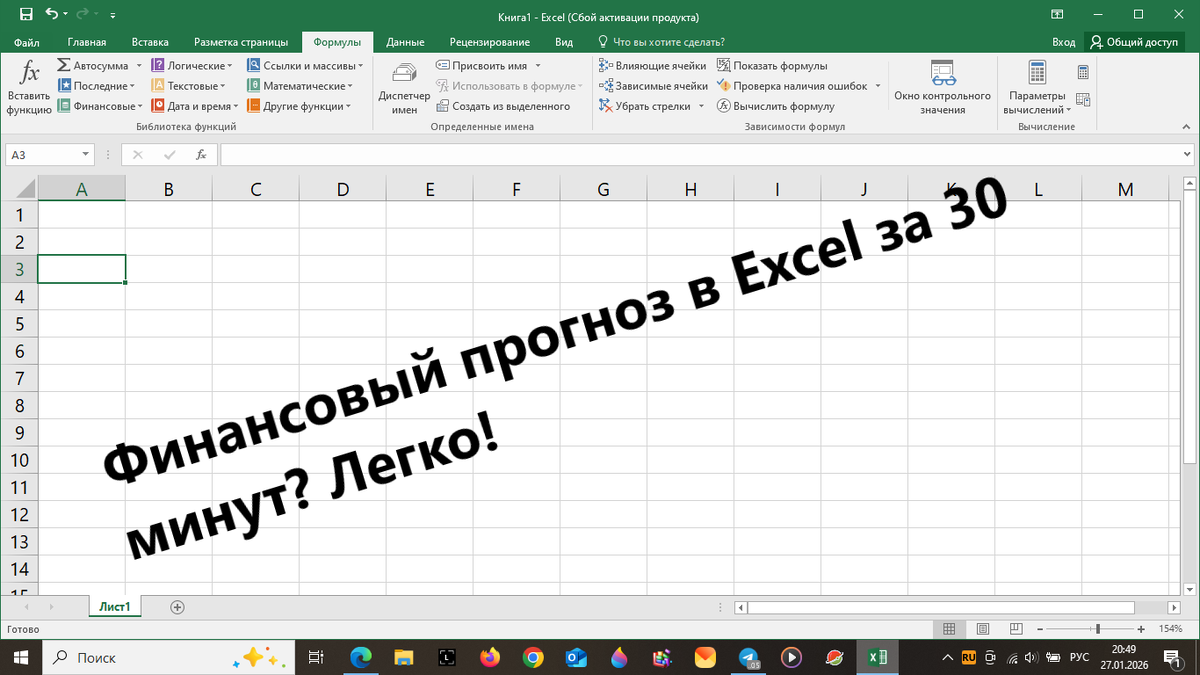Switch to the Вставка tab
The width and height of the screenshot is (1200, 675).
pyautogui.click(x=150, y=42)
